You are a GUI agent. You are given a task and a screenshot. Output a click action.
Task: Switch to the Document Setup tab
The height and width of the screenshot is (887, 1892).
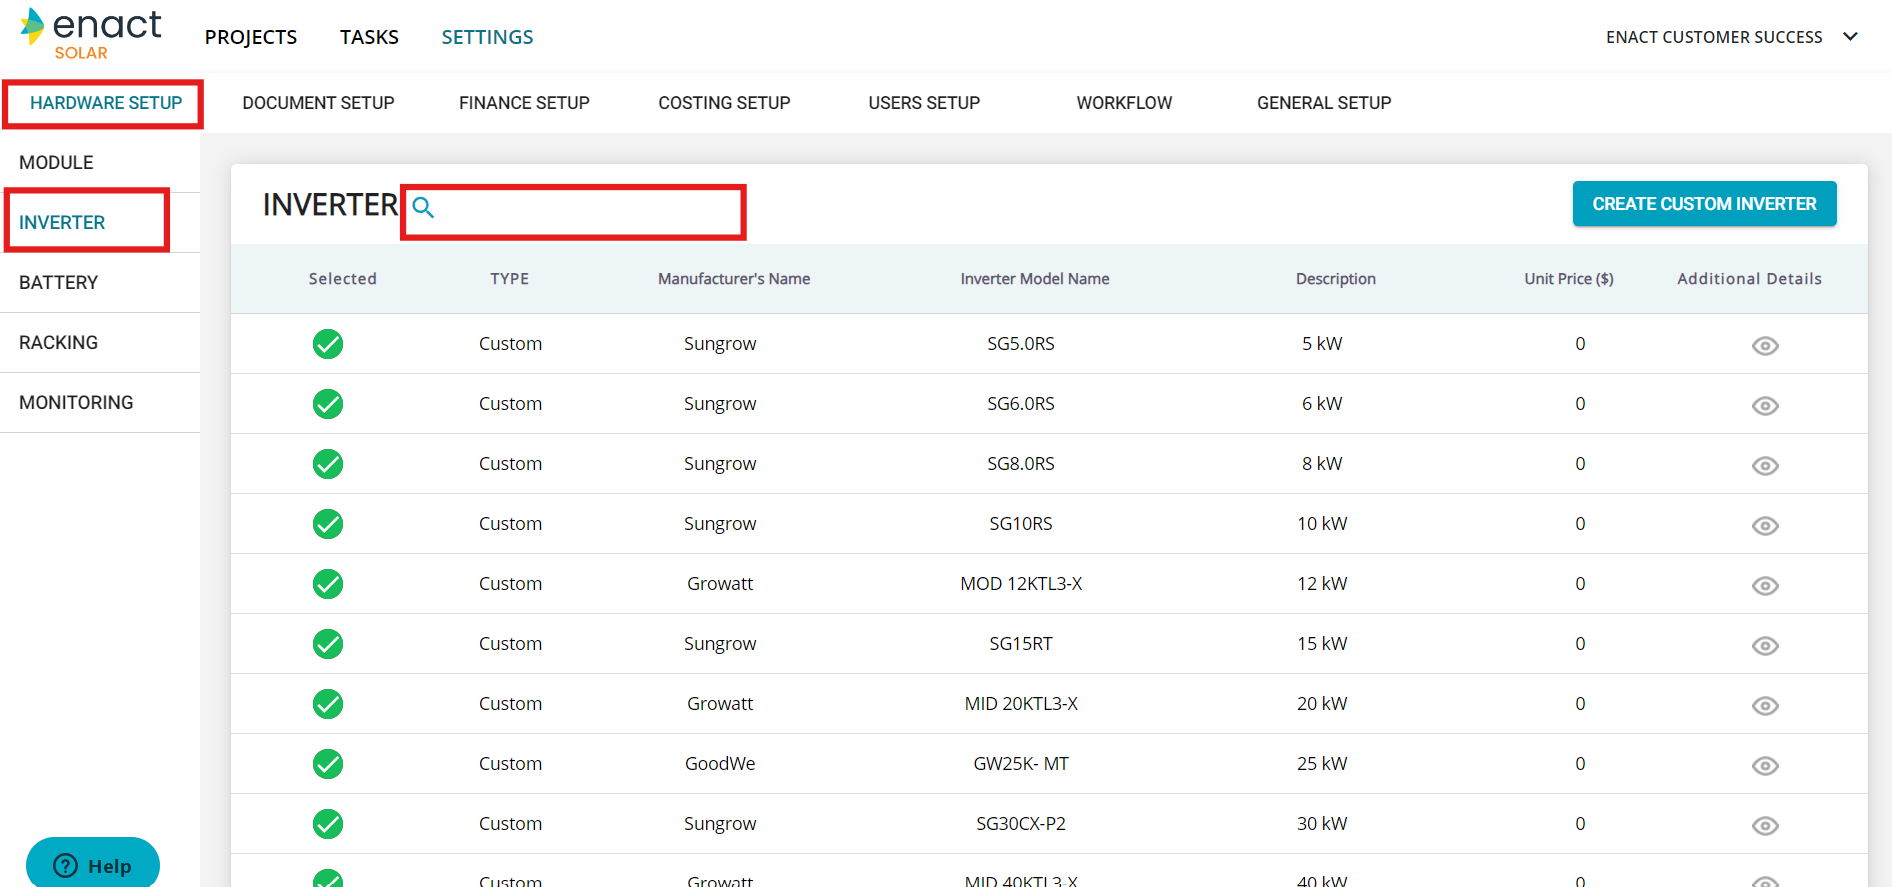318,103
